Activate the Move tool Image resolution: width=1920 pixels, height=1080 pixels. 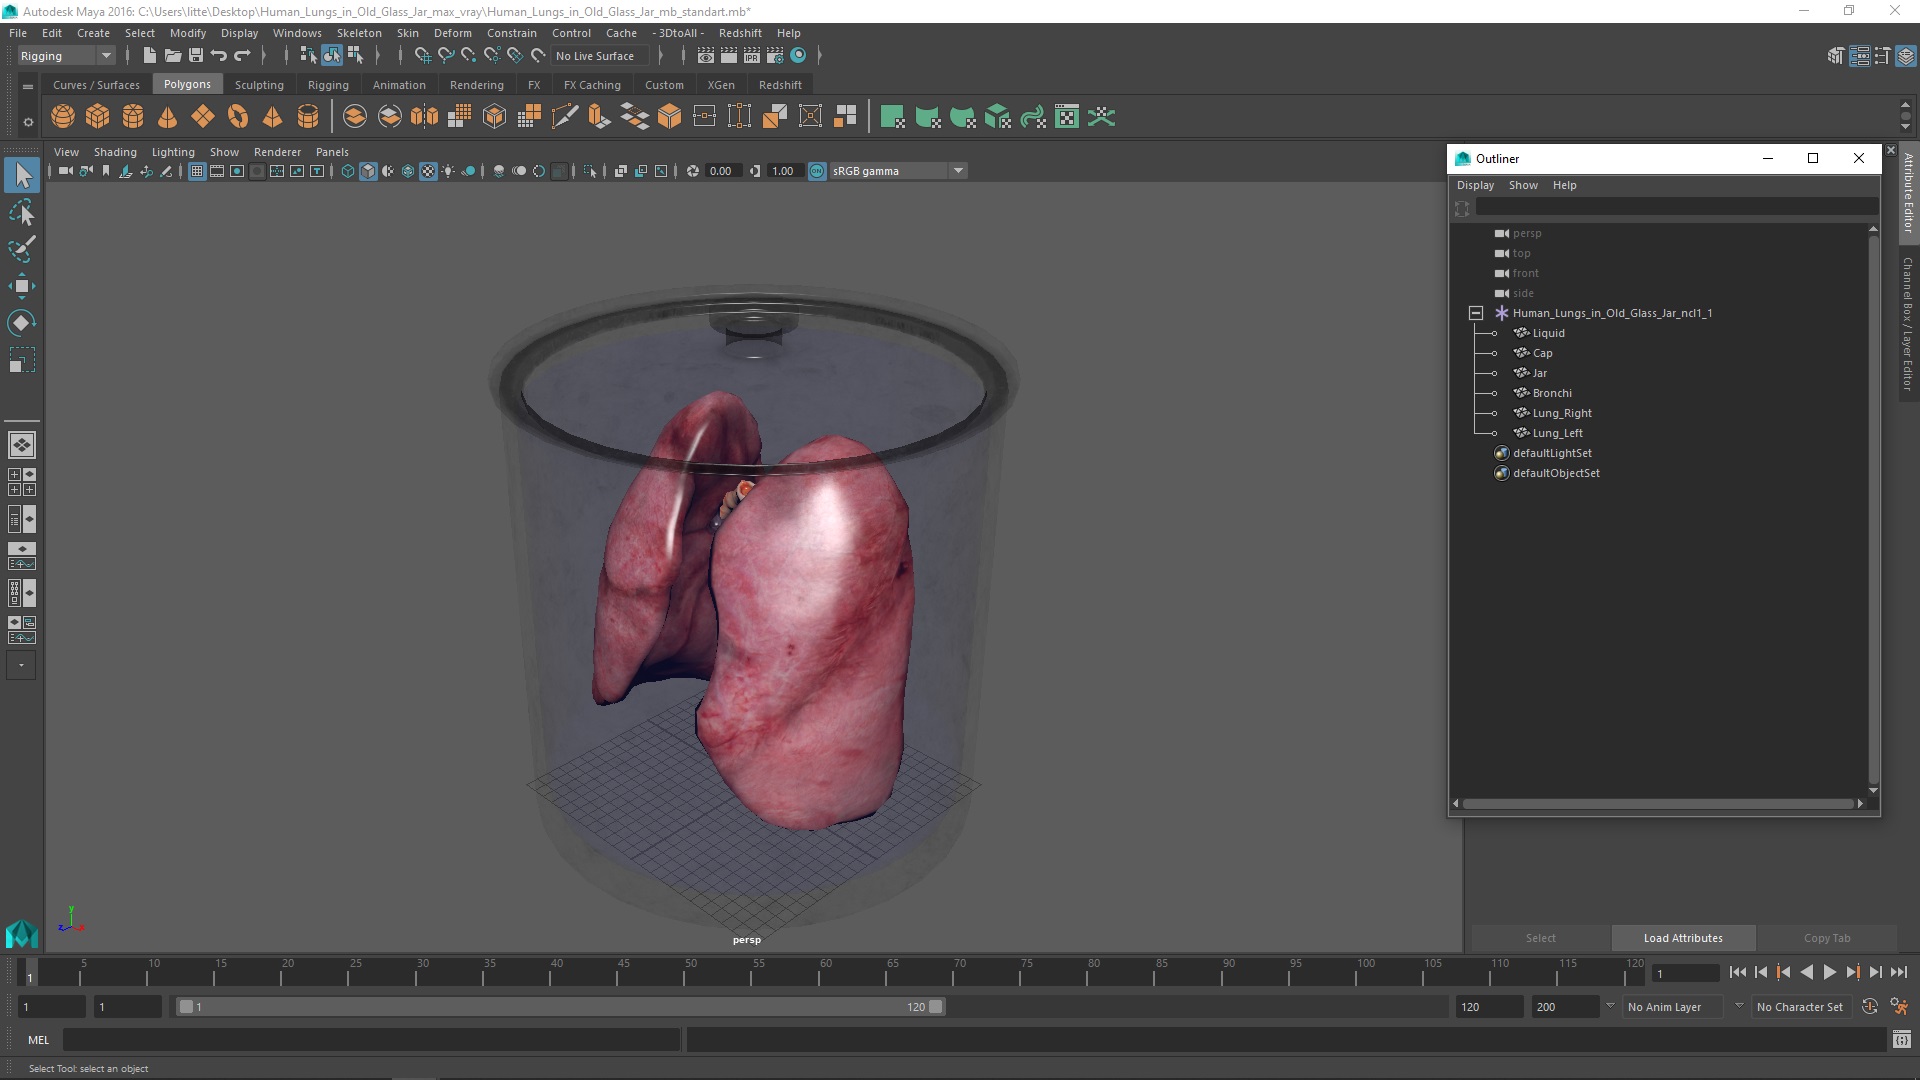click(x=21, y=286)
